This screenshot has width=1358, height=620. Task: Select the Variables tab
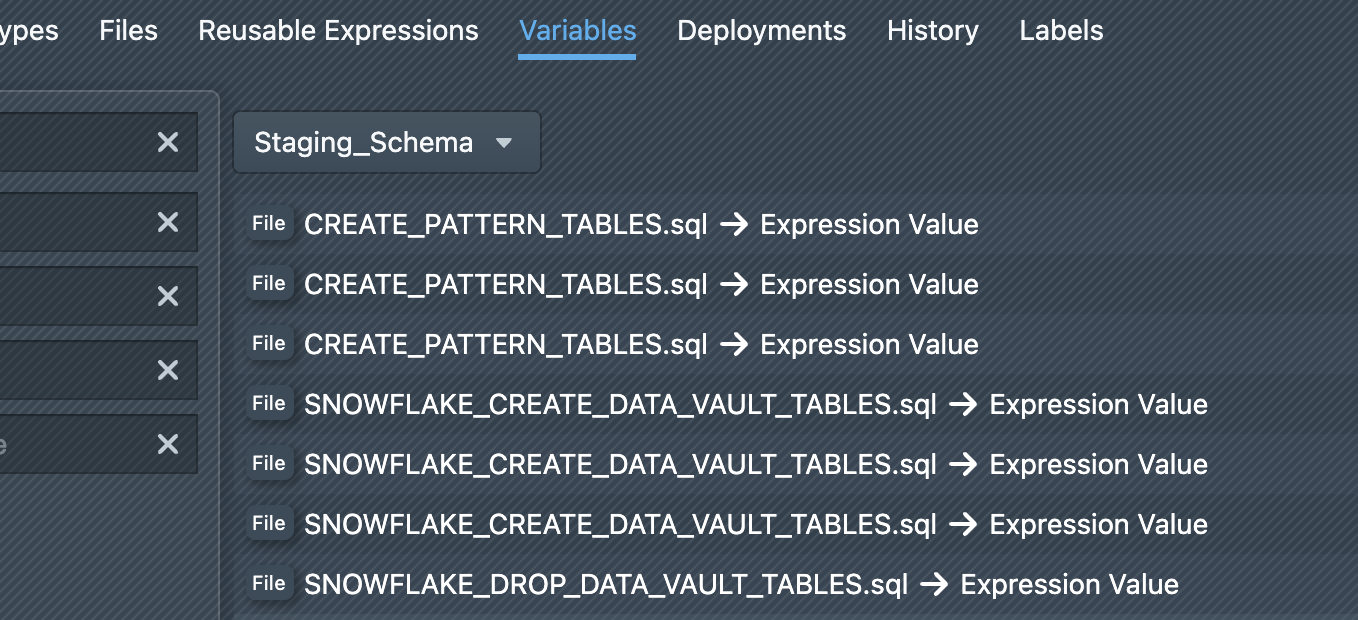click(577, 31)
